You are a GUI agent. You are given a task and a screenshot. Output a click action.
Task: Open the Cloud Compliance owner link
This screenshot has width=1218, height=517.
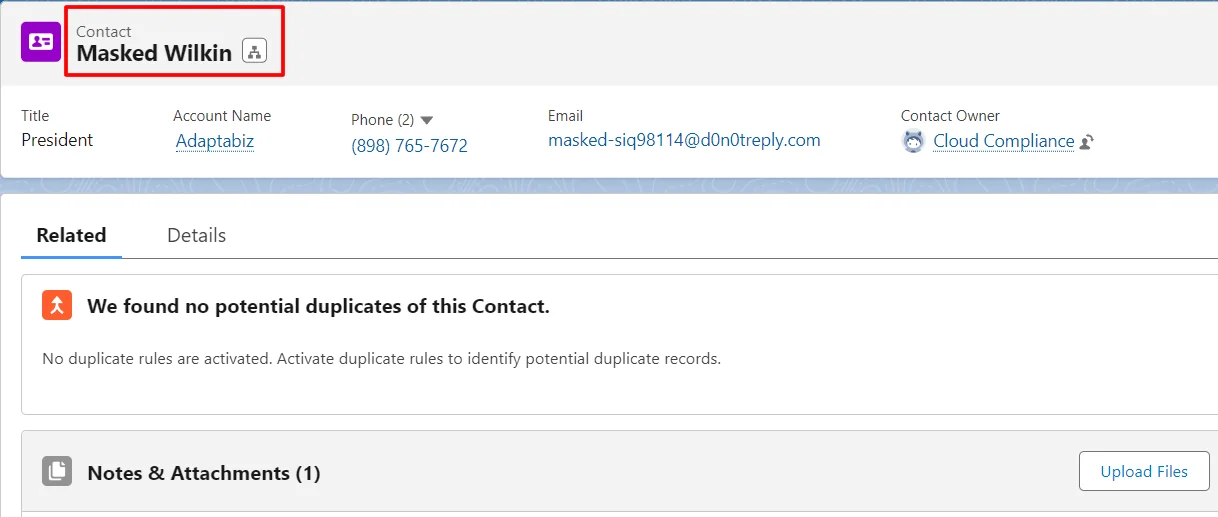1003,141
